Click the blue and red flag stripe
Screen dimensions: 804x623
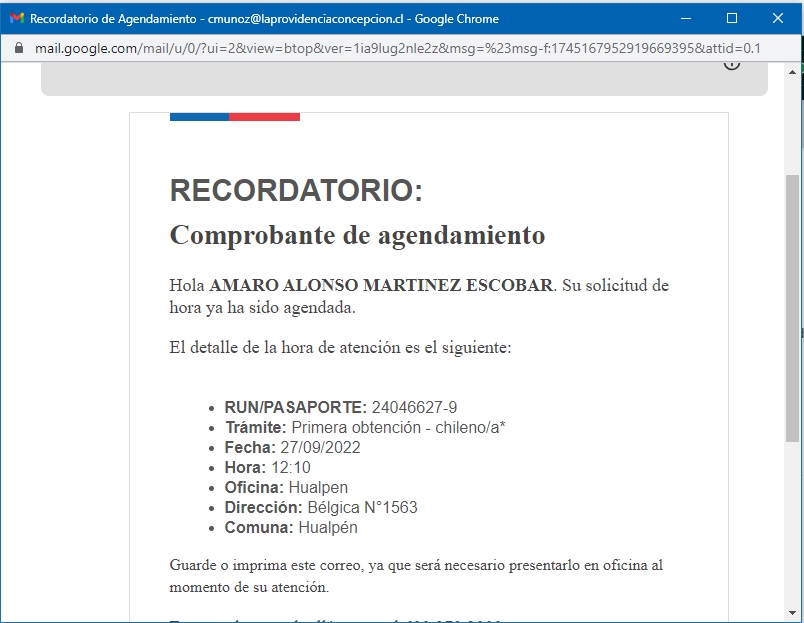point(235,116)
